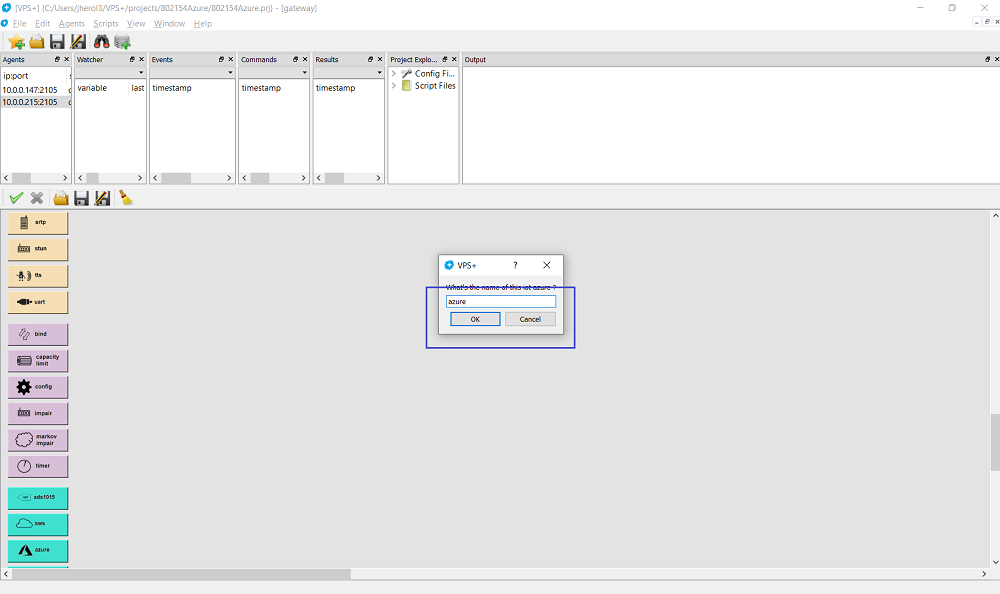Click the green checkmark validate icon

(x=16, y=198)
